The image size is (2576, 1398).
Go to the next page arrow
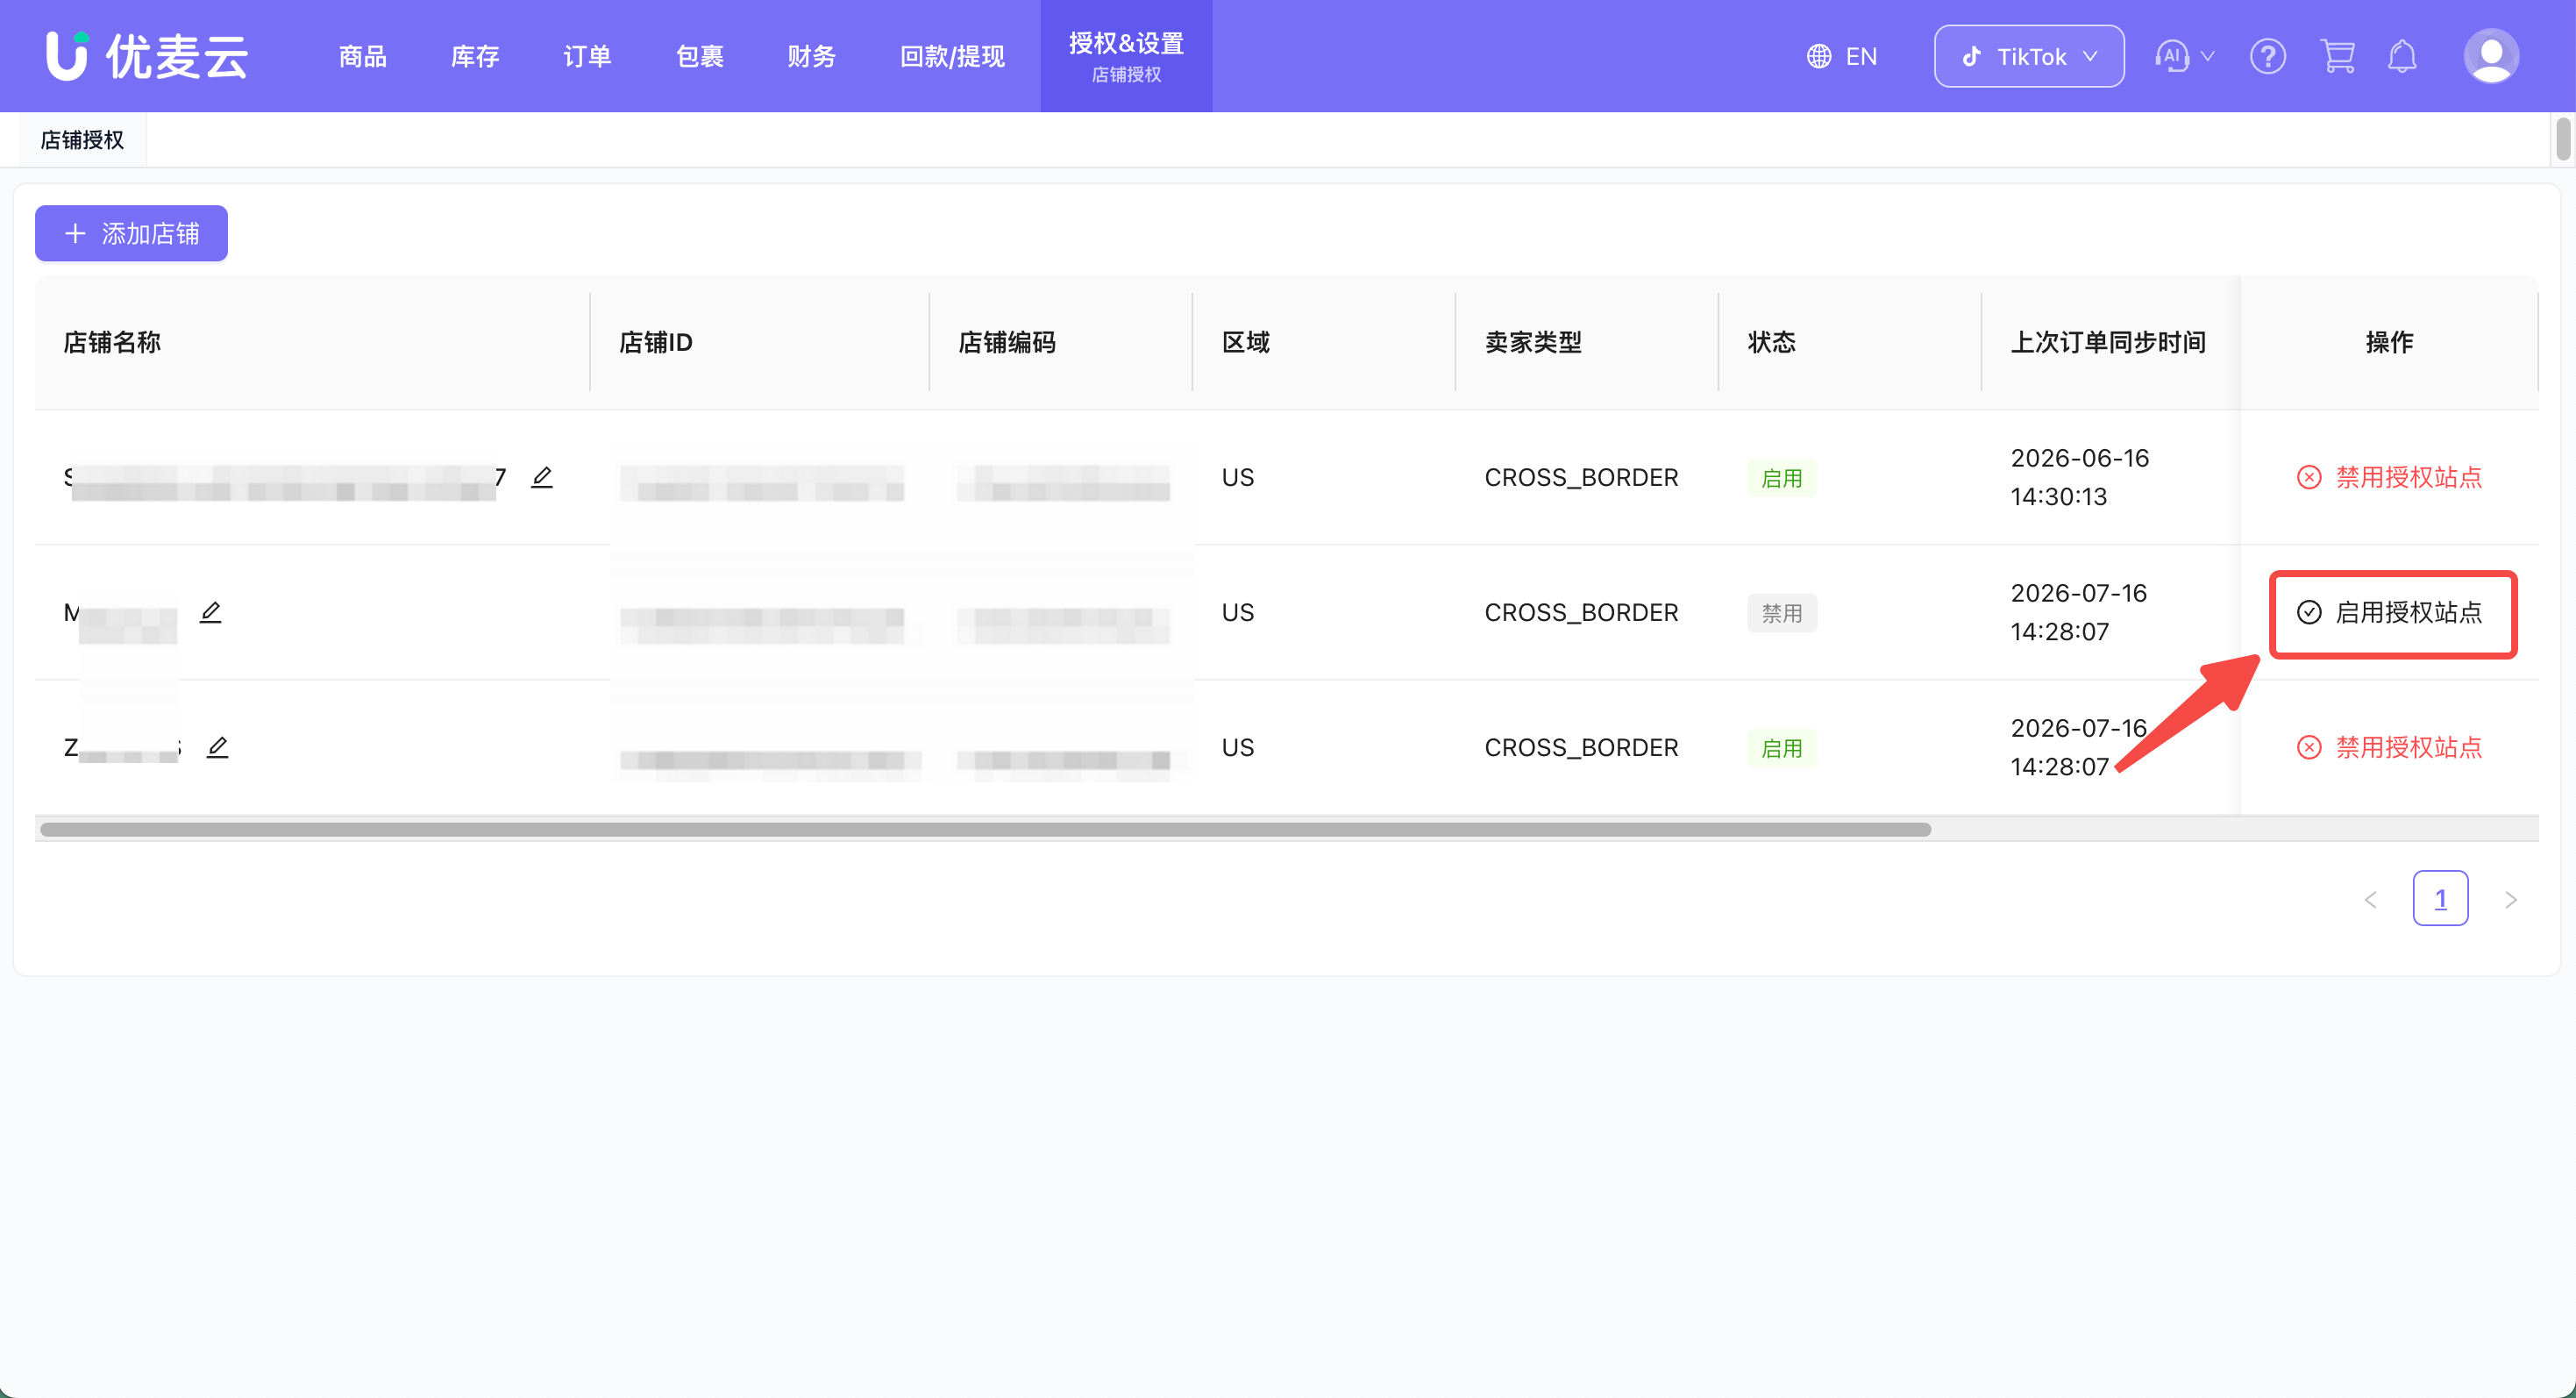pyautogui.click(x=2511, y=899)
